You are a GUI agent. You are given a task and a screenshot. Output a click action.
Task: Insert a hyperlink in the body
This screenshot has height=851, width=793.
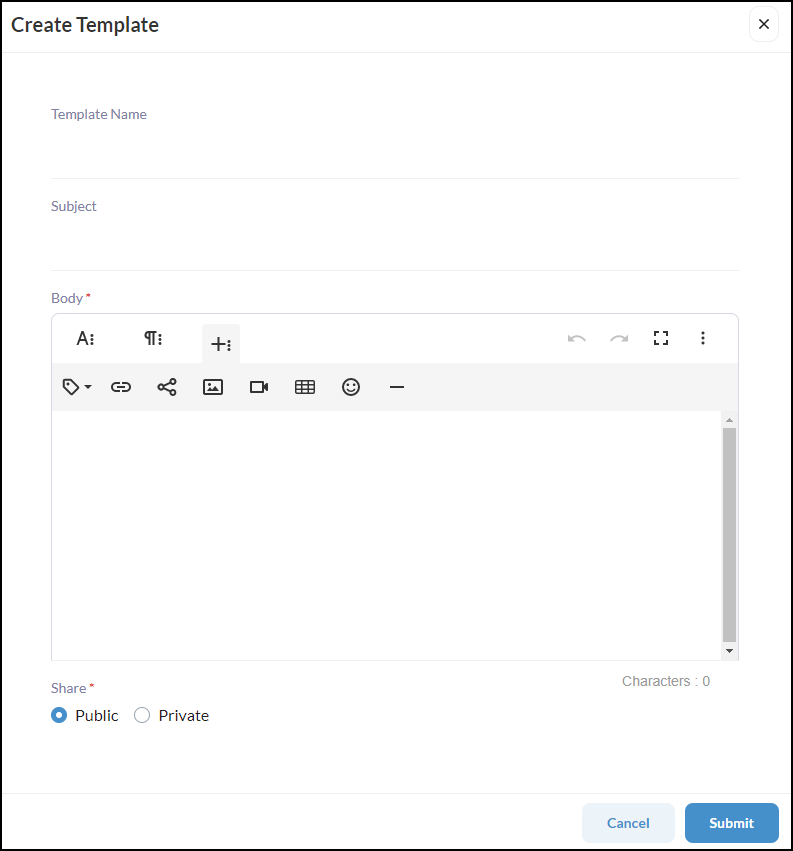(121, 387)
